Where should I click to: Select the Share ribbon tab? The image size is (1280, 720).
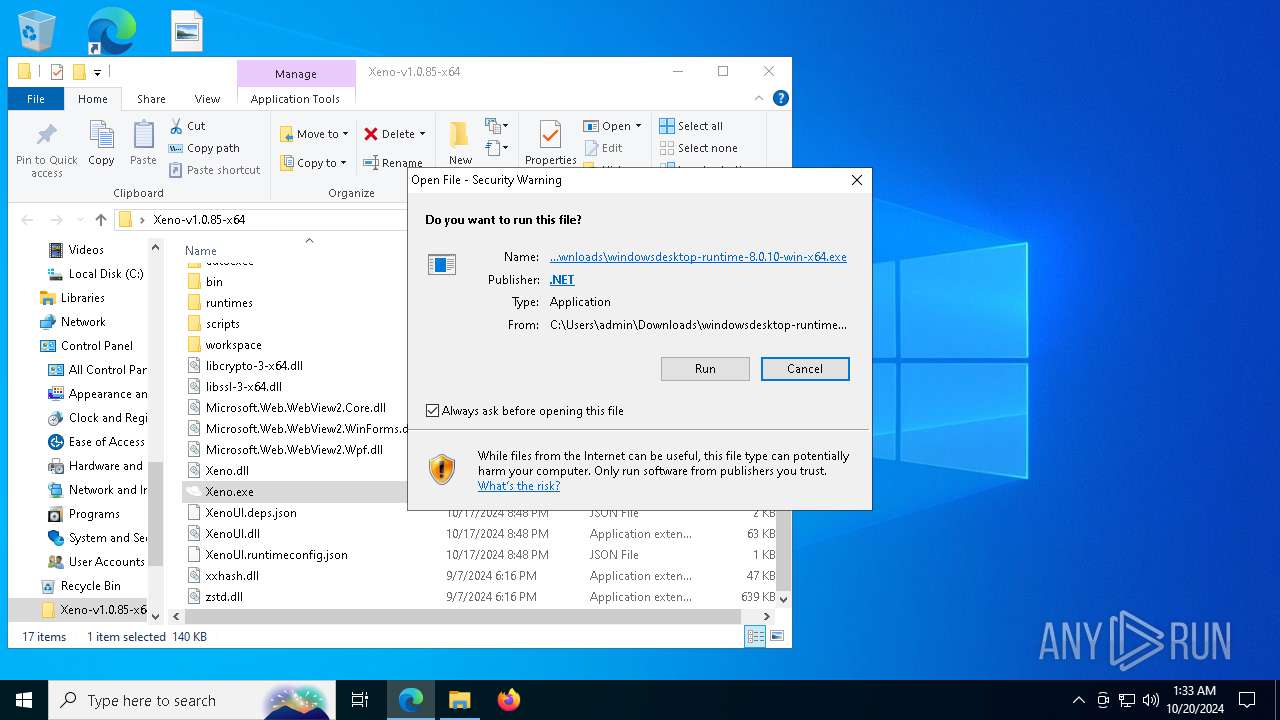coord(151,99)
